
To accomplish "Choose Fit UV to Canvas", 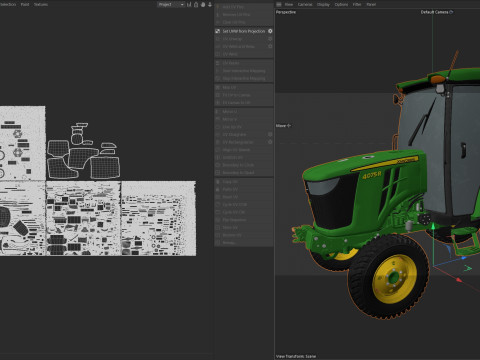I will [244, 95].
